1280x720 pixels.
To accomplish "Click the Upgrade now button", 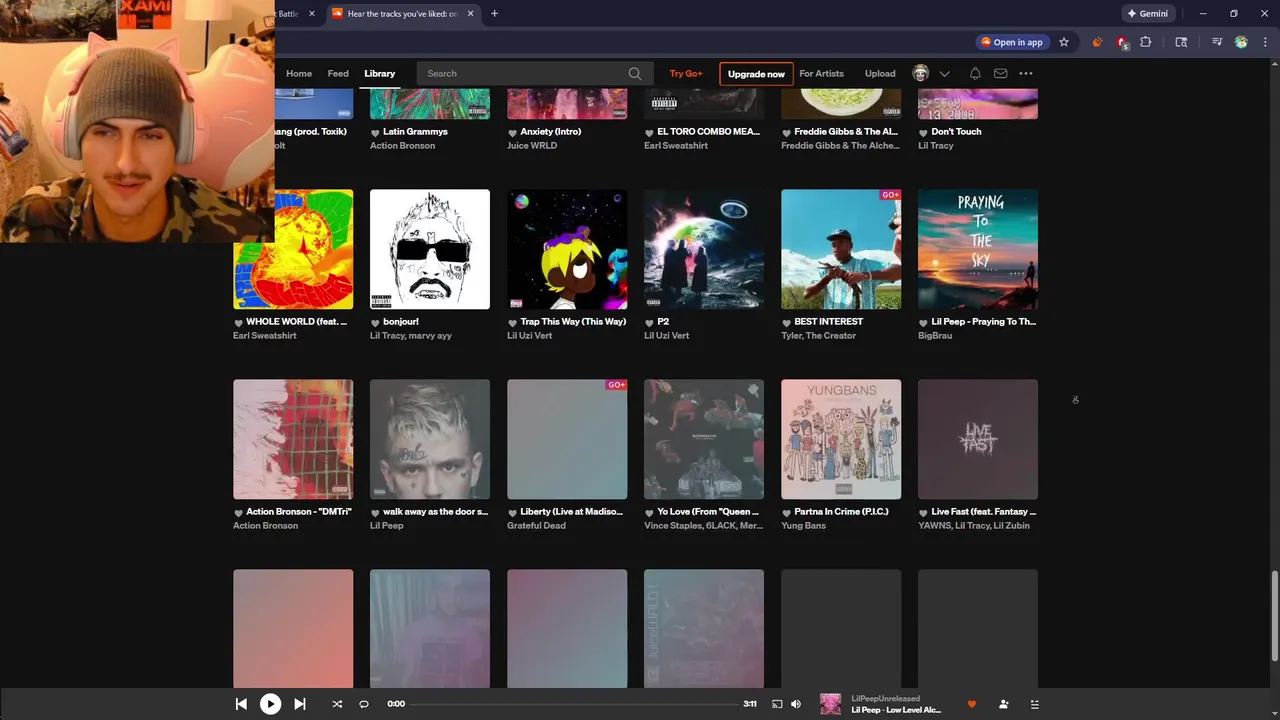I will coord(756,74).
